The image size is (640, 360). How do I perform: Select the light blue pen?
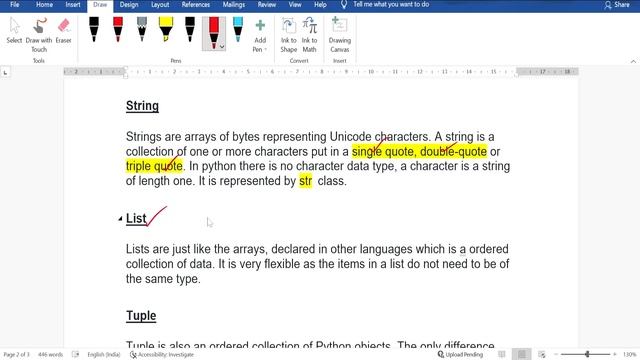pyautogui.click(x=238, y=29)
